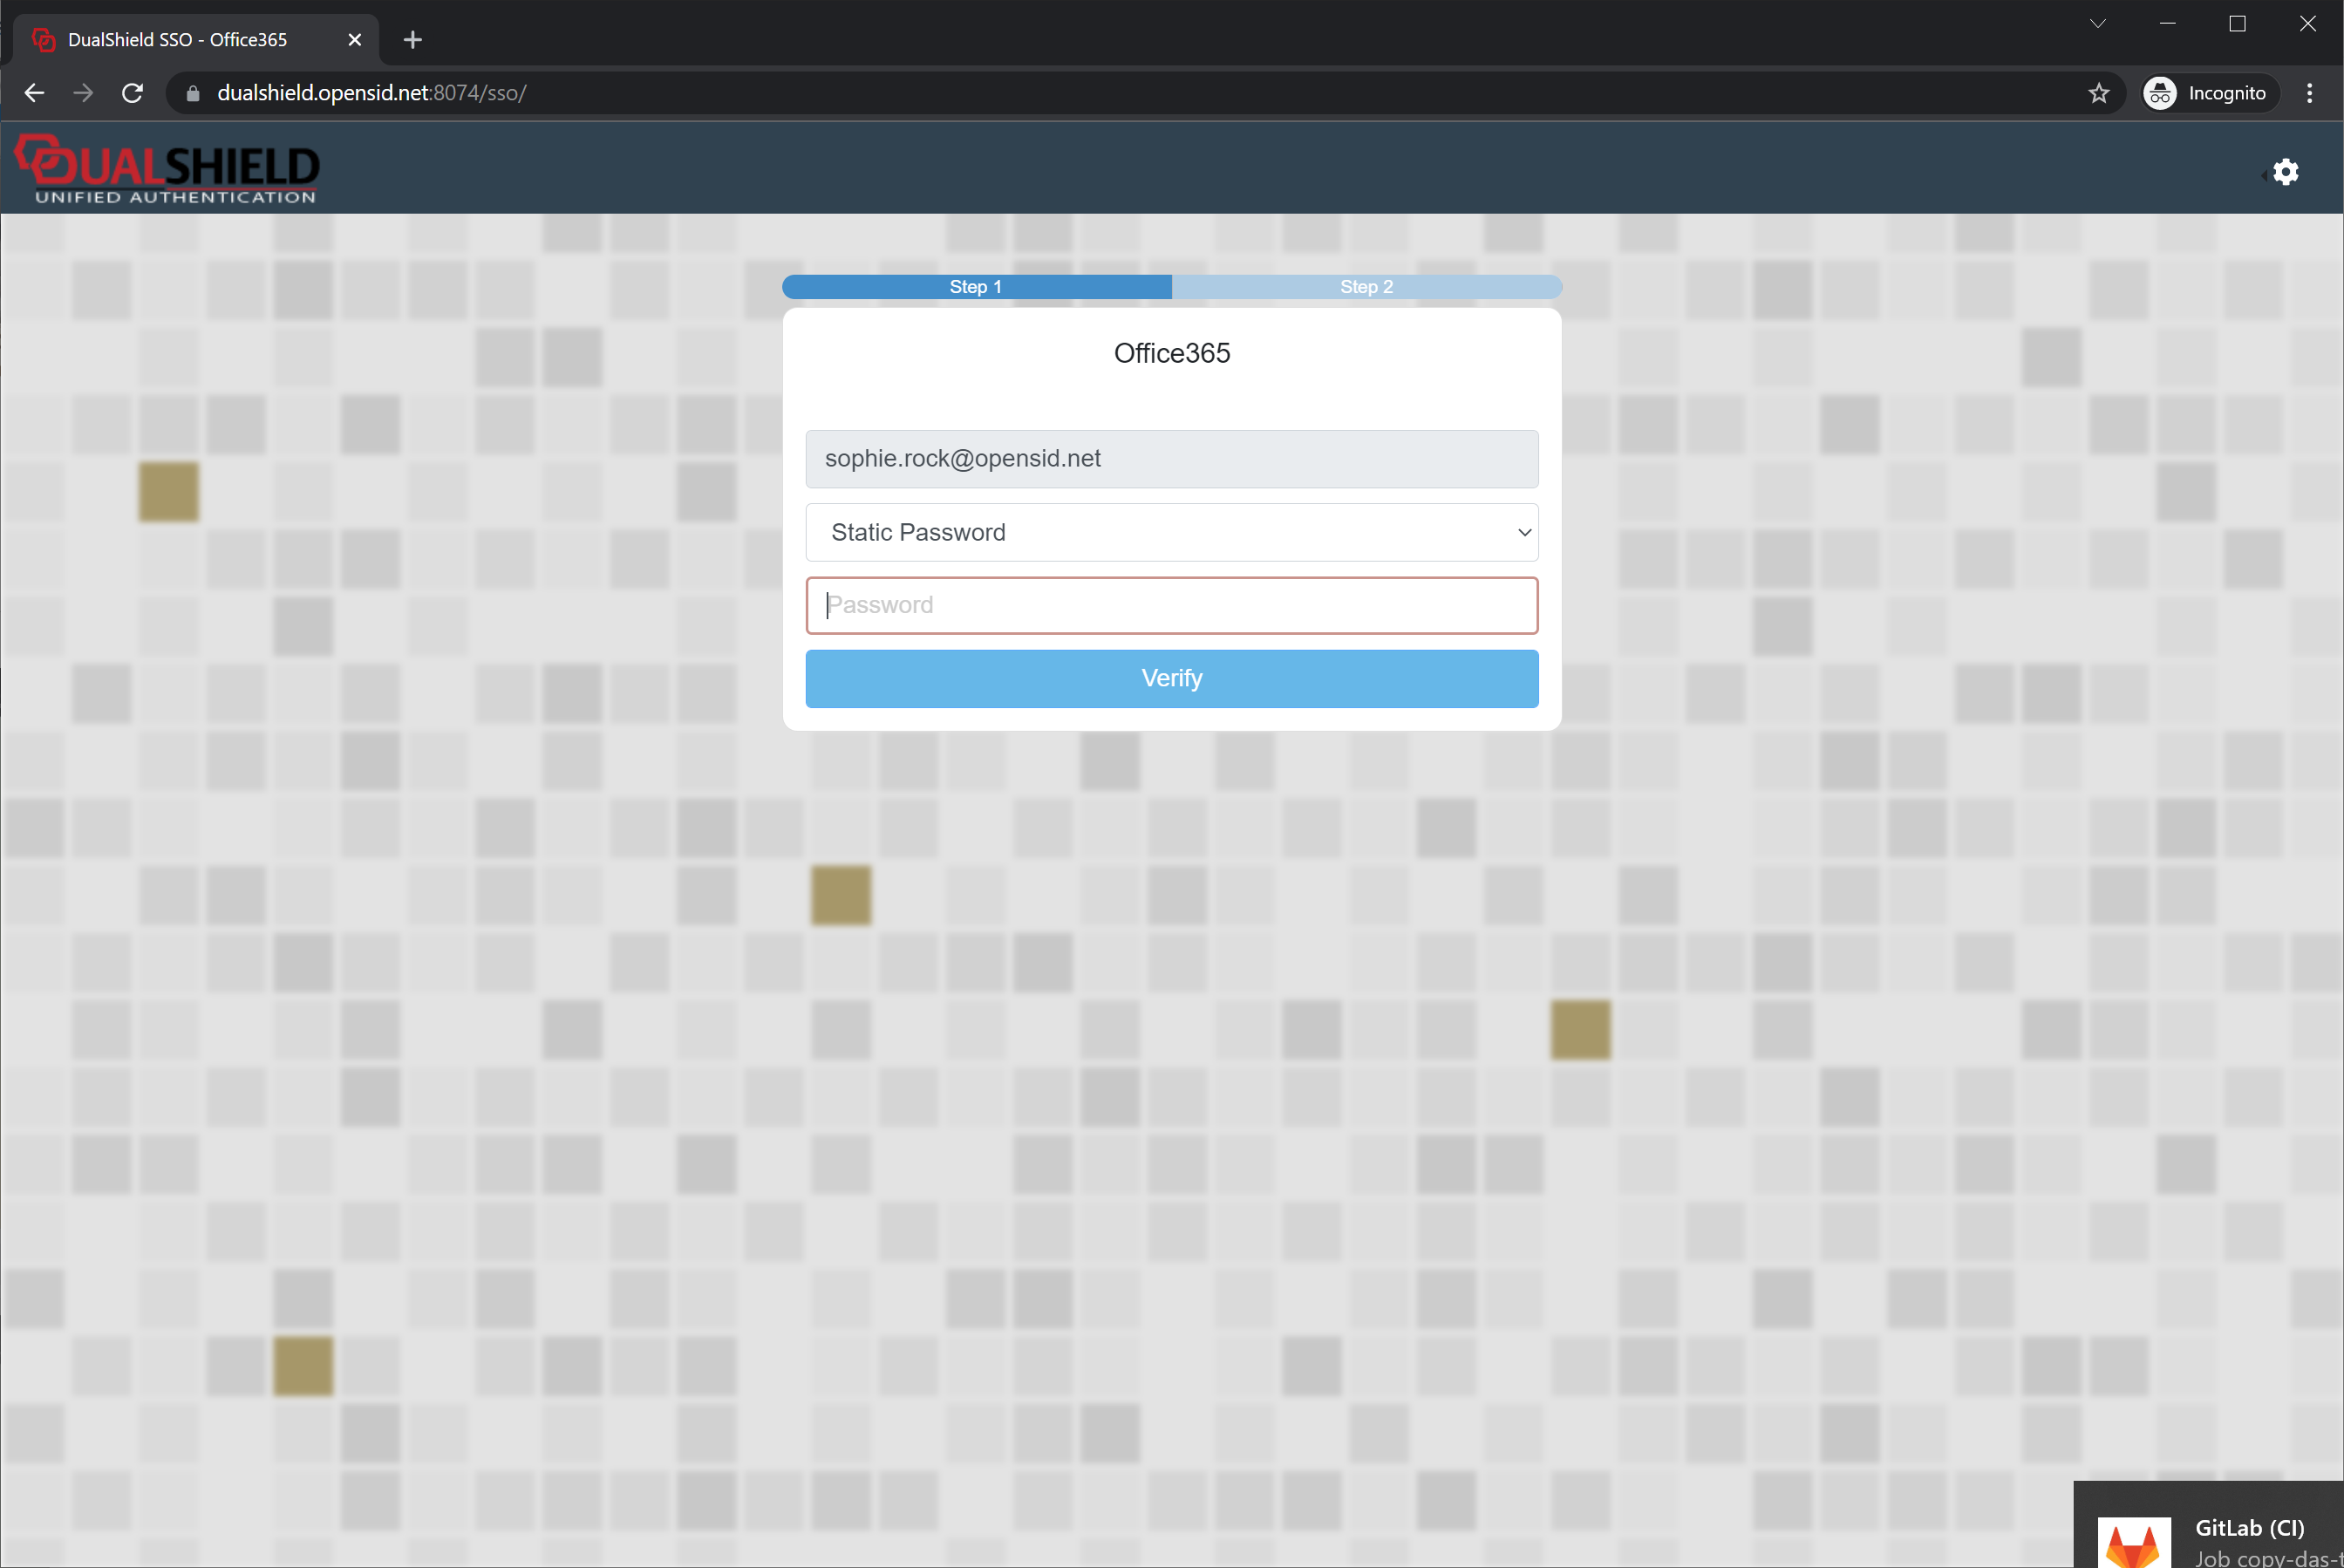
Task: Click the Step 1 progress segment
Action: pos(976,287)
